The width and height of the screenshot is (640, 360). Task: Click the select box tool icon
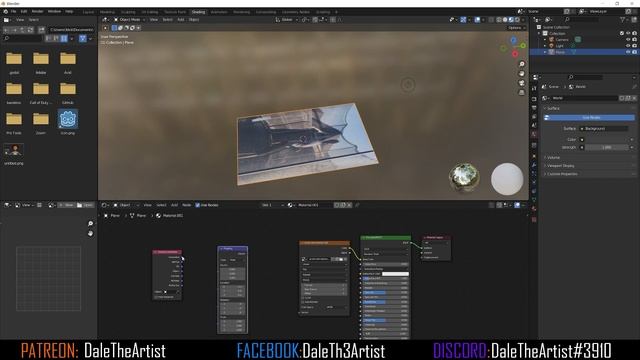114,28
